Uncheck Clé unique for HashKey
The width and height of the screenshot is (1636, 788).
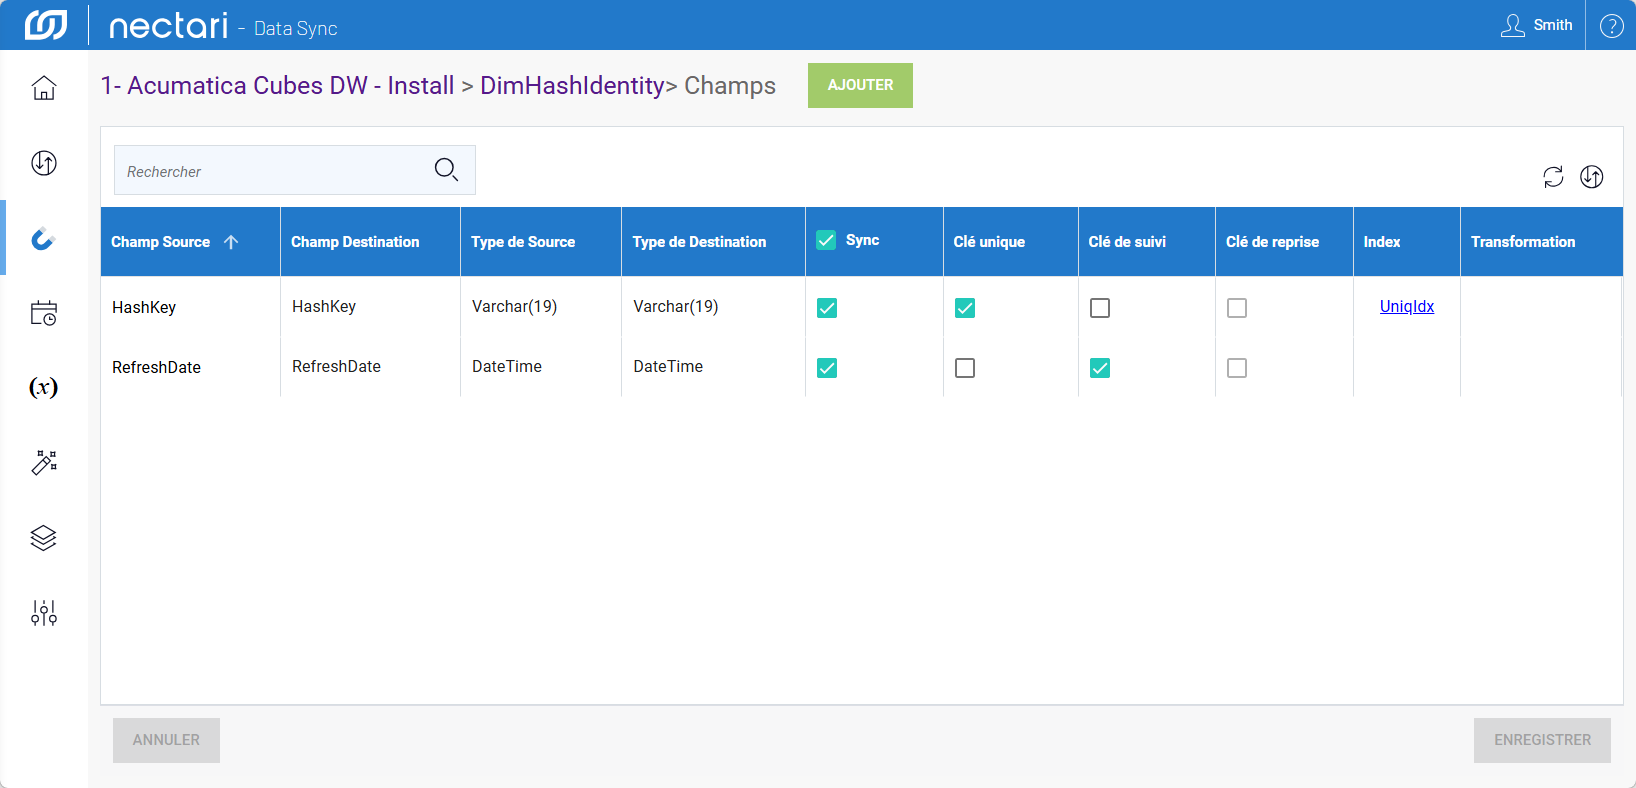coord(965,308)
